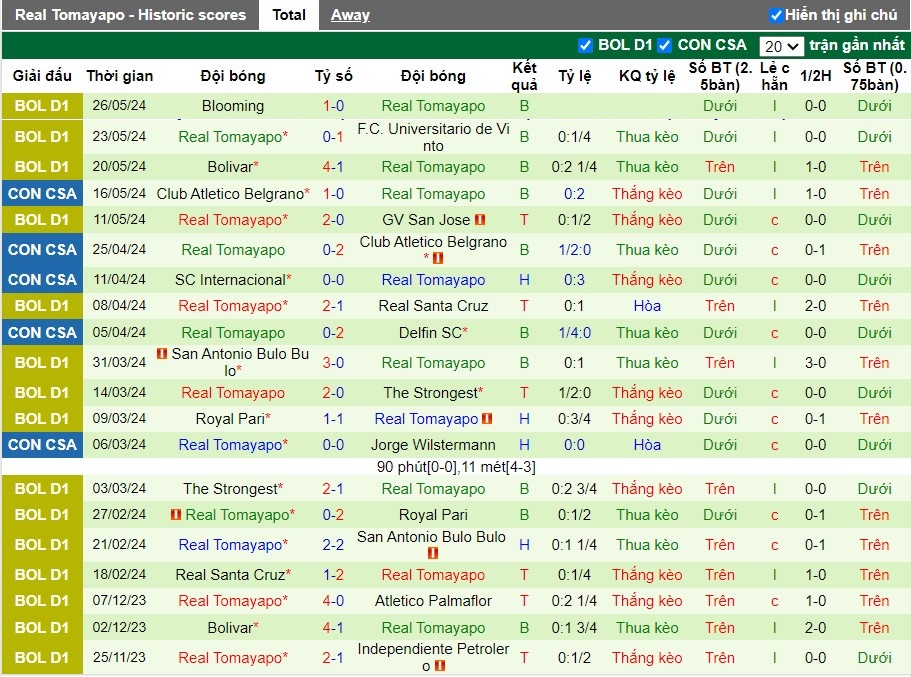Open Club Atletico Belgrano home team 16/05/24

232,194
